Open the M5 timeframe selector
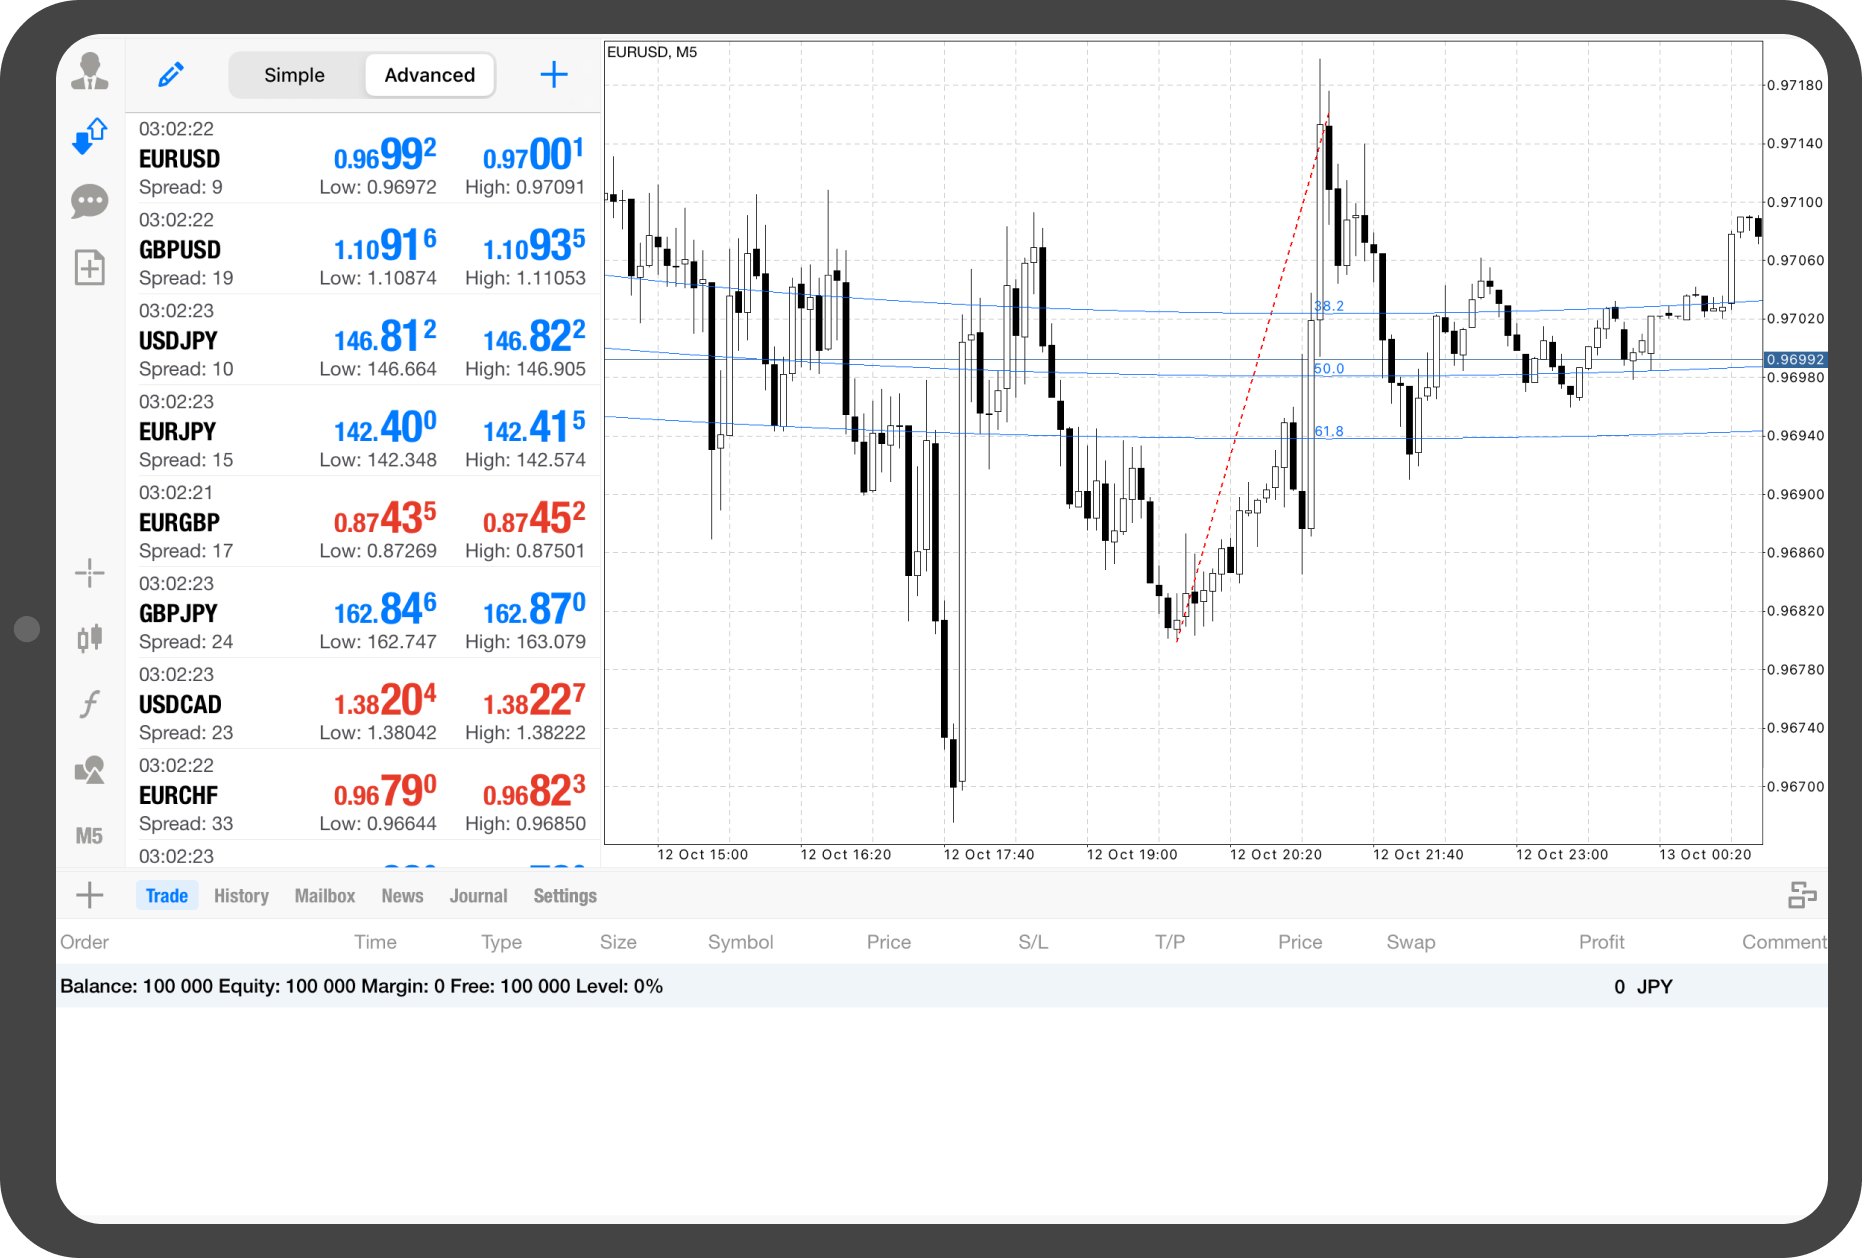 [x=90, y=836]
